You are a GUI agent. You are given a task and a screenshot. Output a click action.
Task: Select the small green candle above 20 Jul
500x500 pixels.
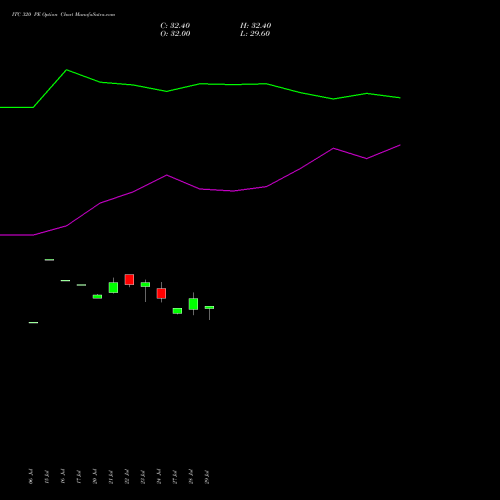[x=97, y=297]
